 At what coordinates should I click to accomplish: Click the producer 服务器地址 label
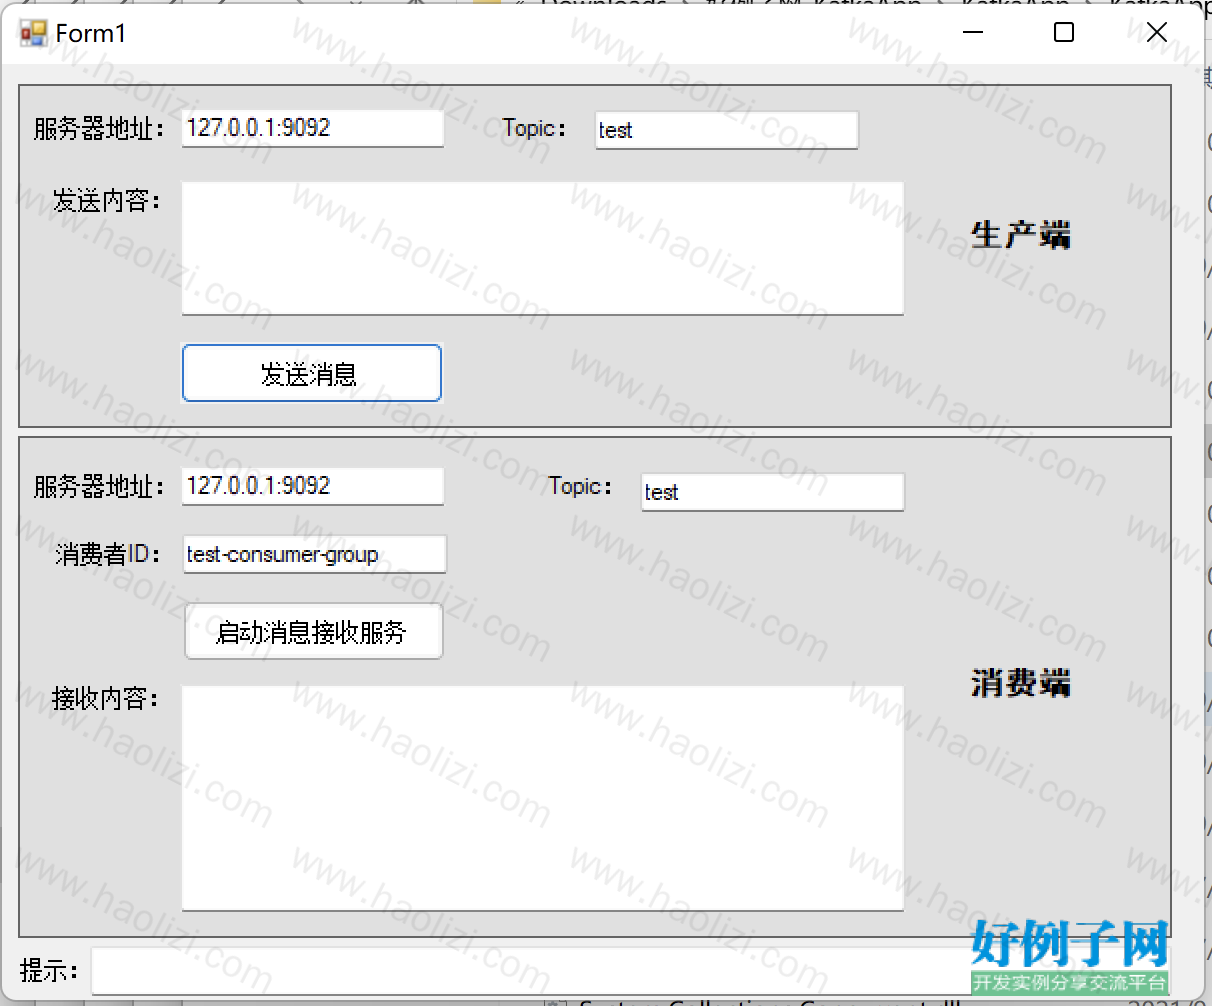[x=98, y=129]
